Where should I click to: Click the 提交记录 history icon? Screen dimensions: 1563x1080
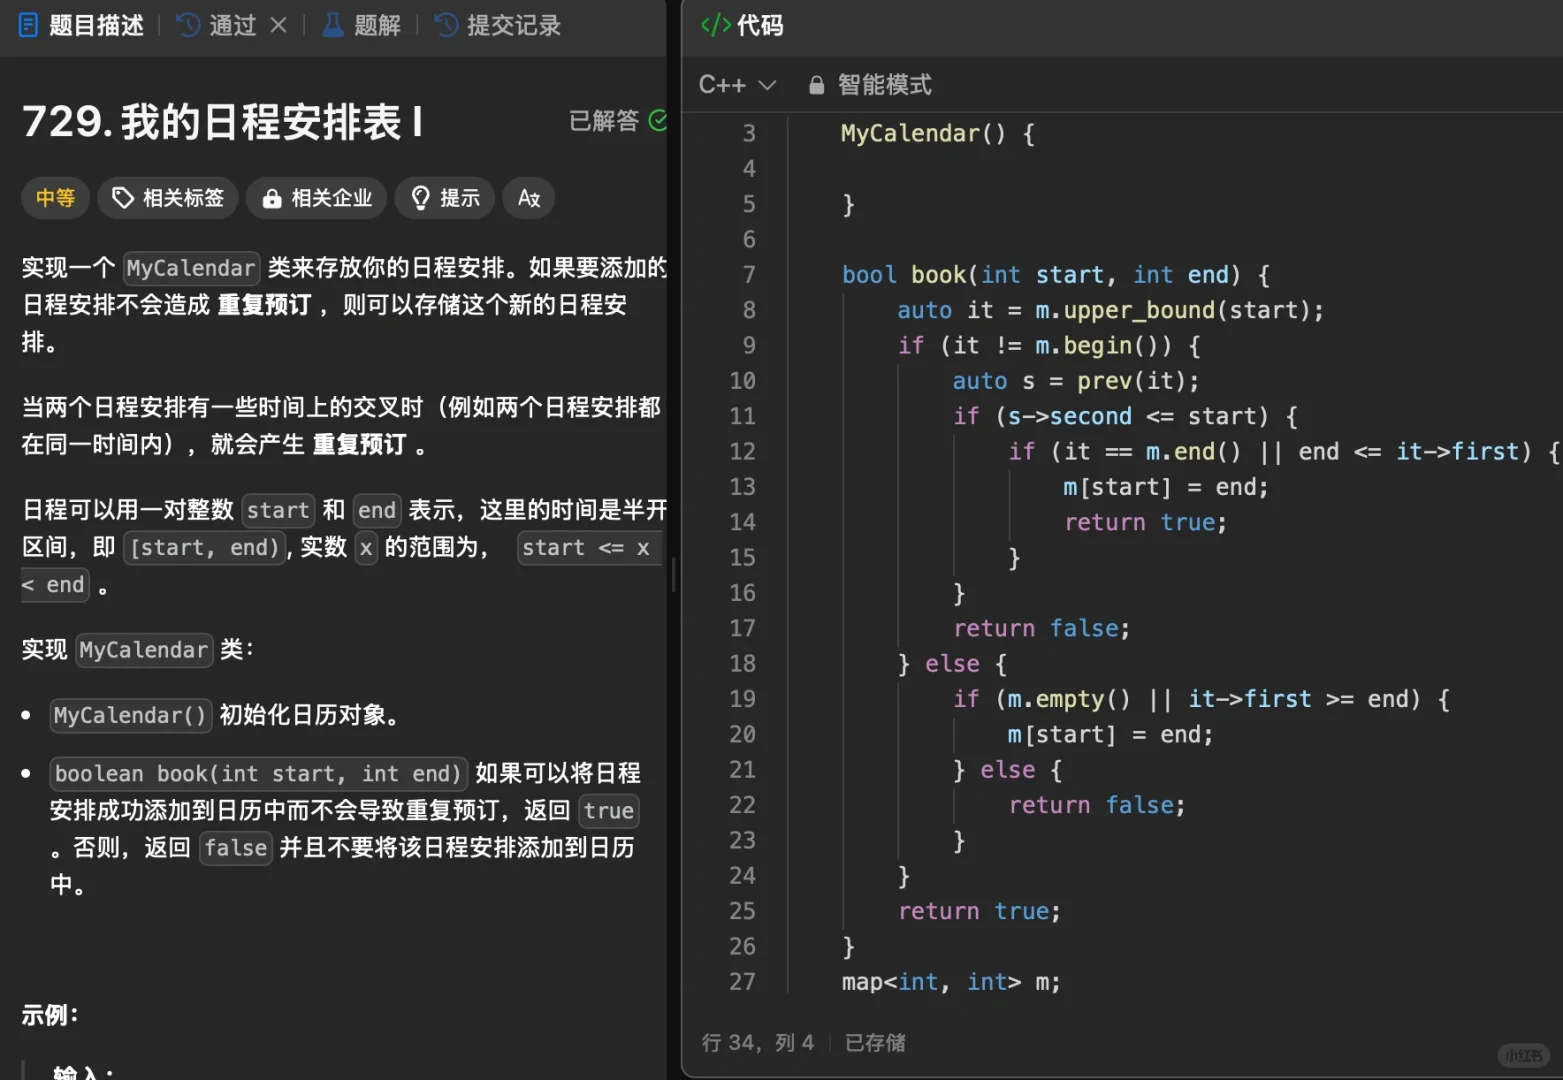[x=446, y=25]
